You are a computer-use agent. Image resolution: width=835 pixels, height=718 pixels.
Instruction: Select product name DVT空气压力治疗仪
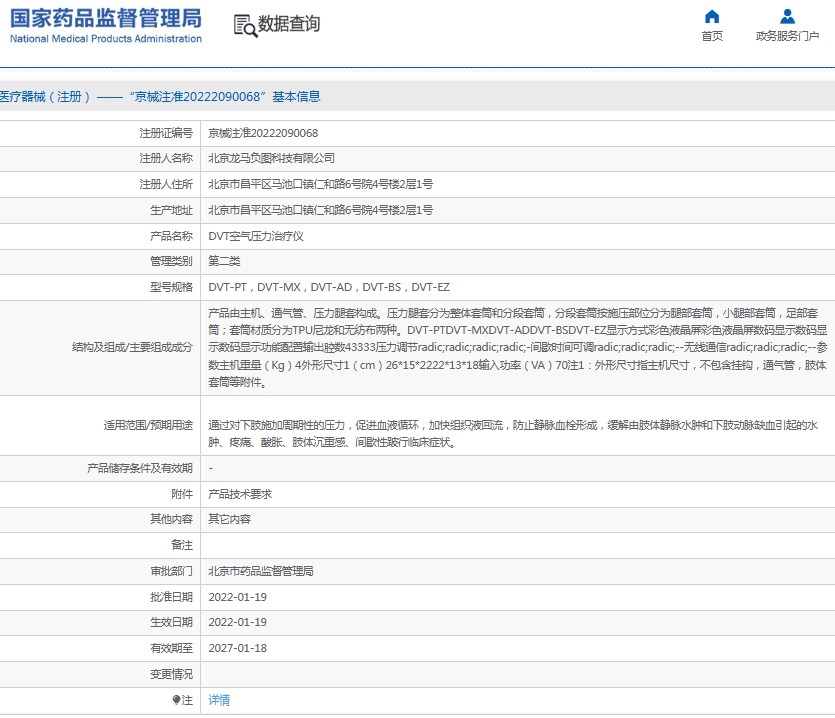(x=256, y=236)
